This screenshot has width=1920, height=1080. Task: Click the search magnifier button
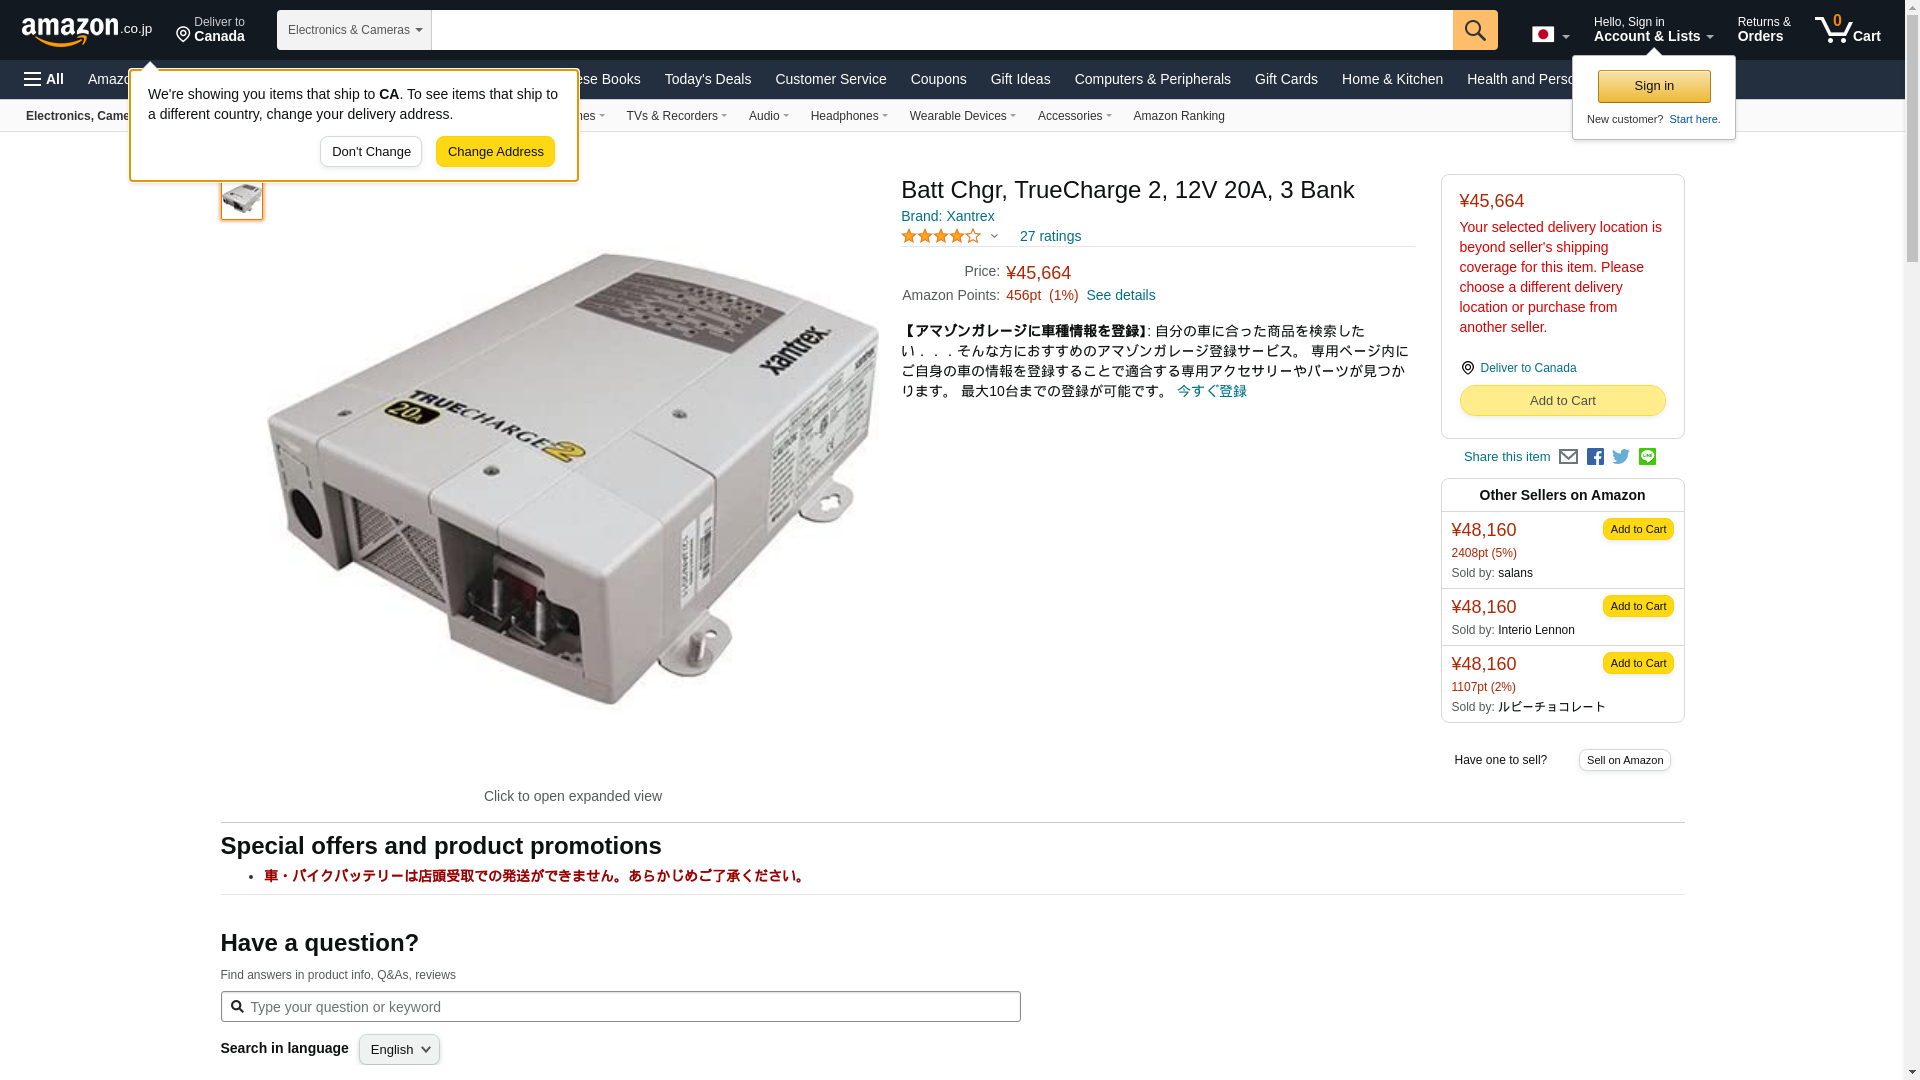(1475, 30)
